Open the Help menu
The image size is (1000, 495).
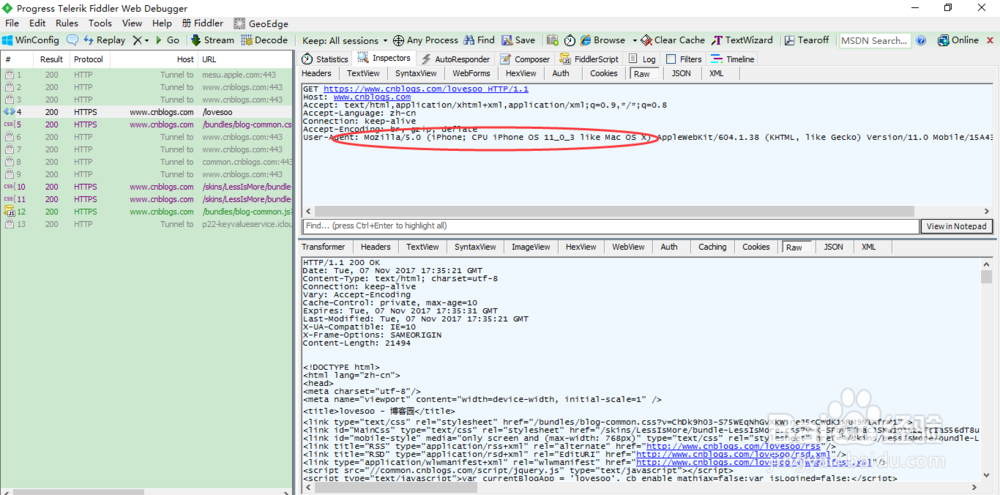162,23
